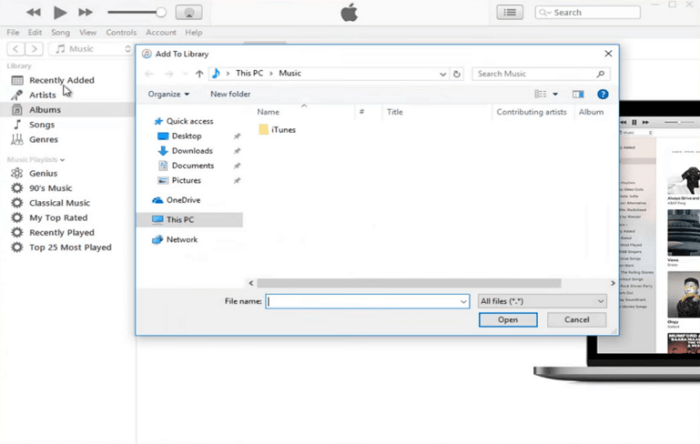Open the Help menu
The image size is (700, 444).
click(193, 32)
